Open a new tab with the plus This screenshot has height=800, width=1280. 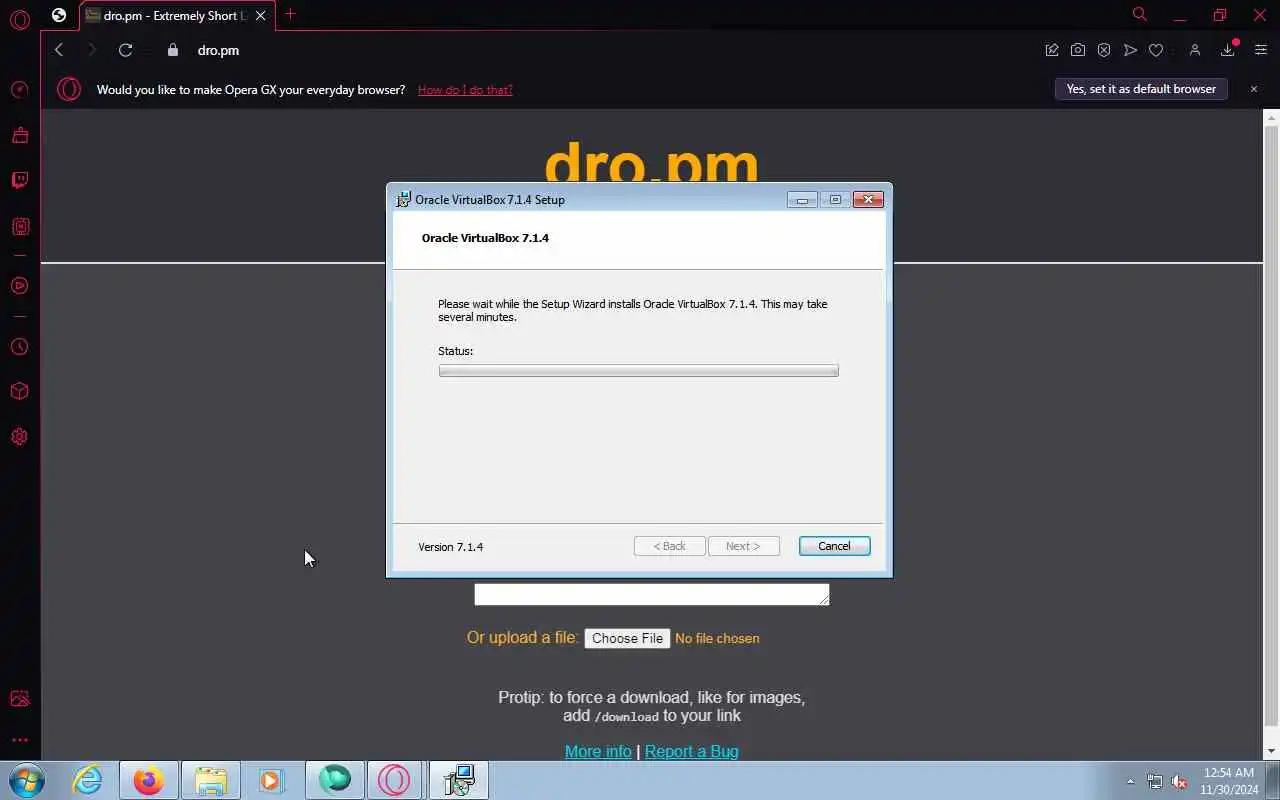[290, 14]
